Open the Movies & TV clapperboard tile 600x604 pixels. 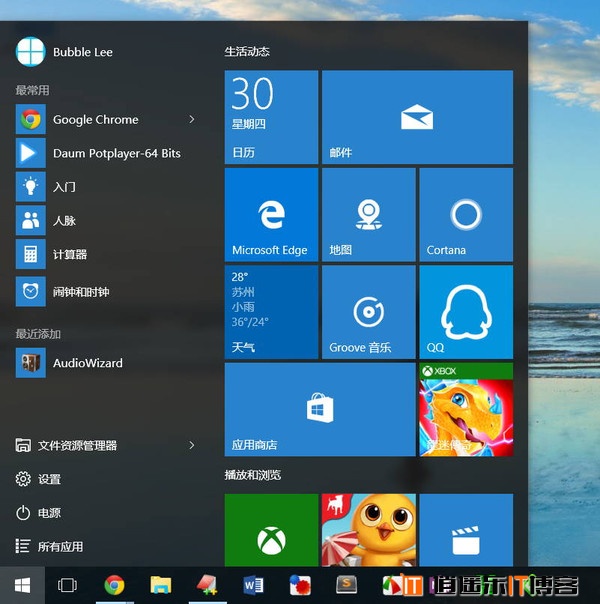(x=466, y=530)
